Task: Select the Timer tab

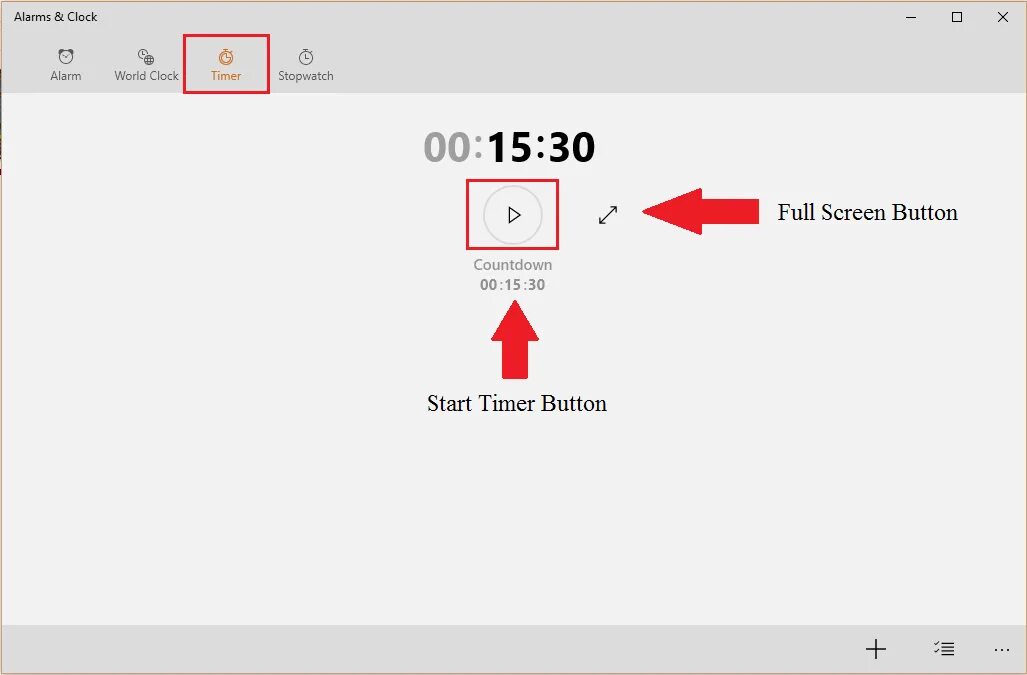Action: (x=226, y=64)
